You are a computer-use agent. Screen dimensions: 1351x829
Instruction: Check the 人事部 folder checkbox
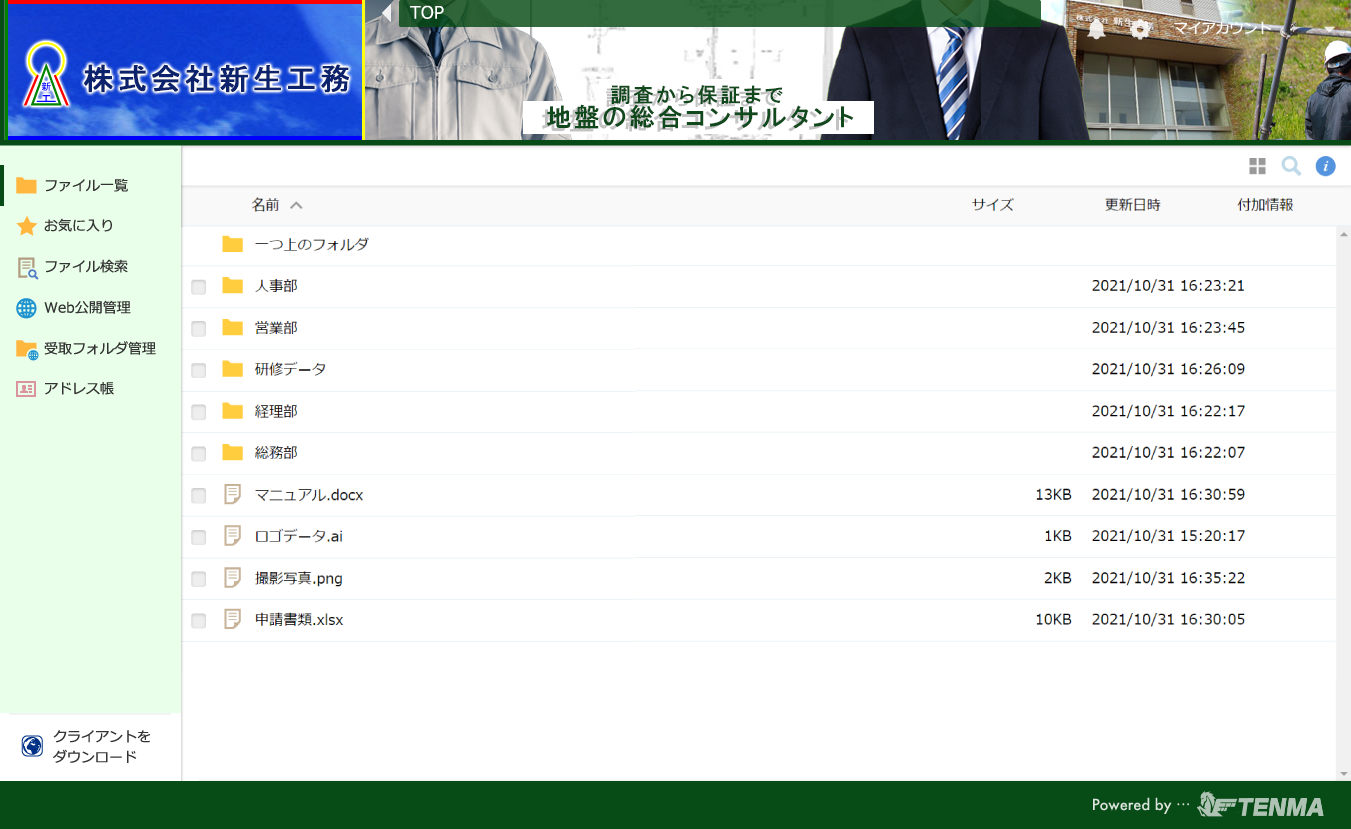pos(199,287)
